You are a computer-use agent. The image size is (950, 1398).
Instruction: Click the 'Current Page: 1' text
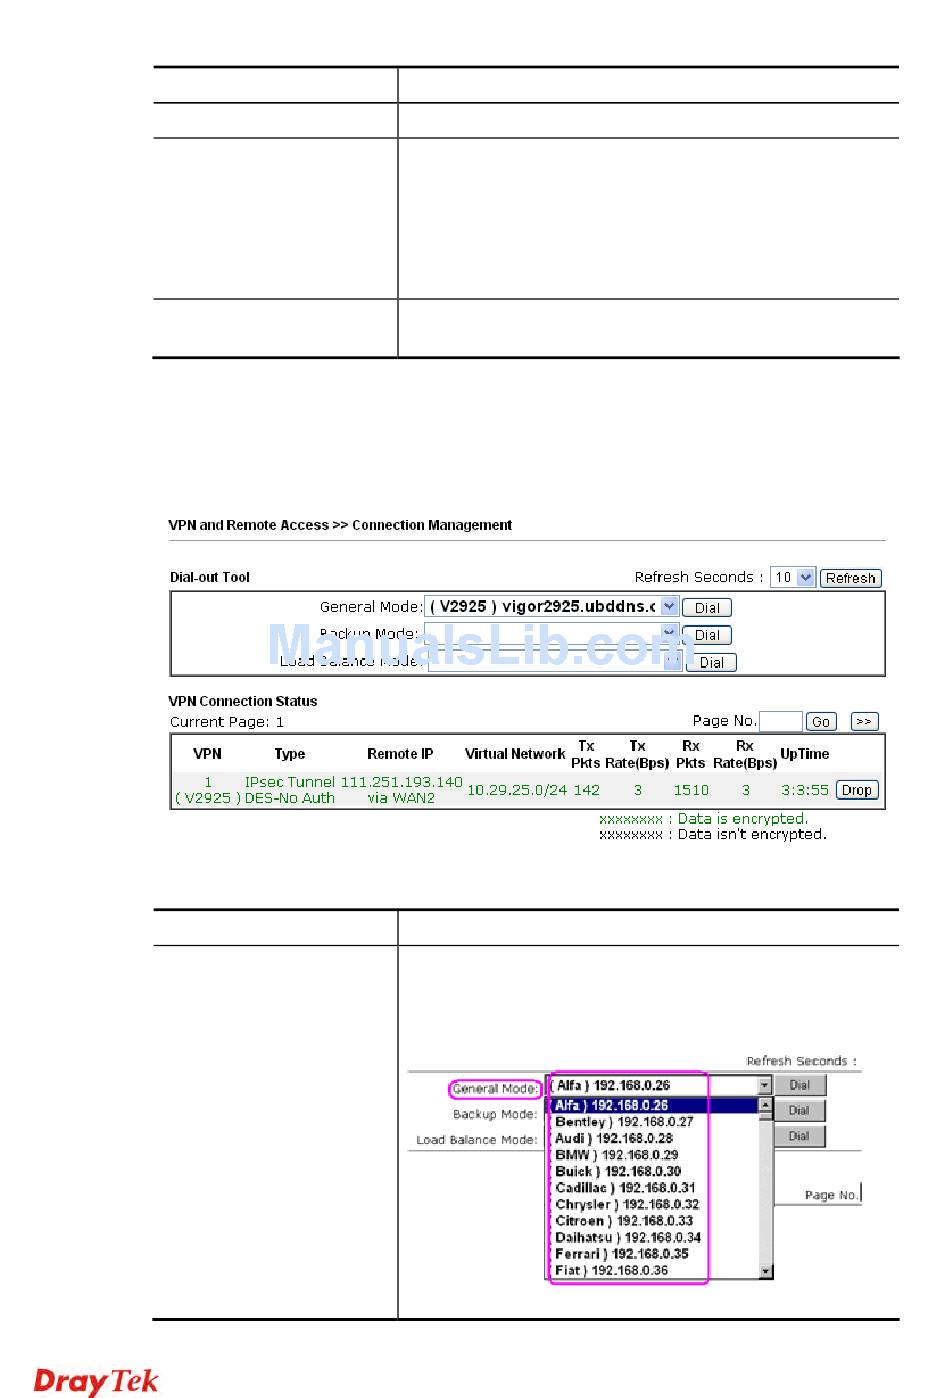(x=227, y=722)
